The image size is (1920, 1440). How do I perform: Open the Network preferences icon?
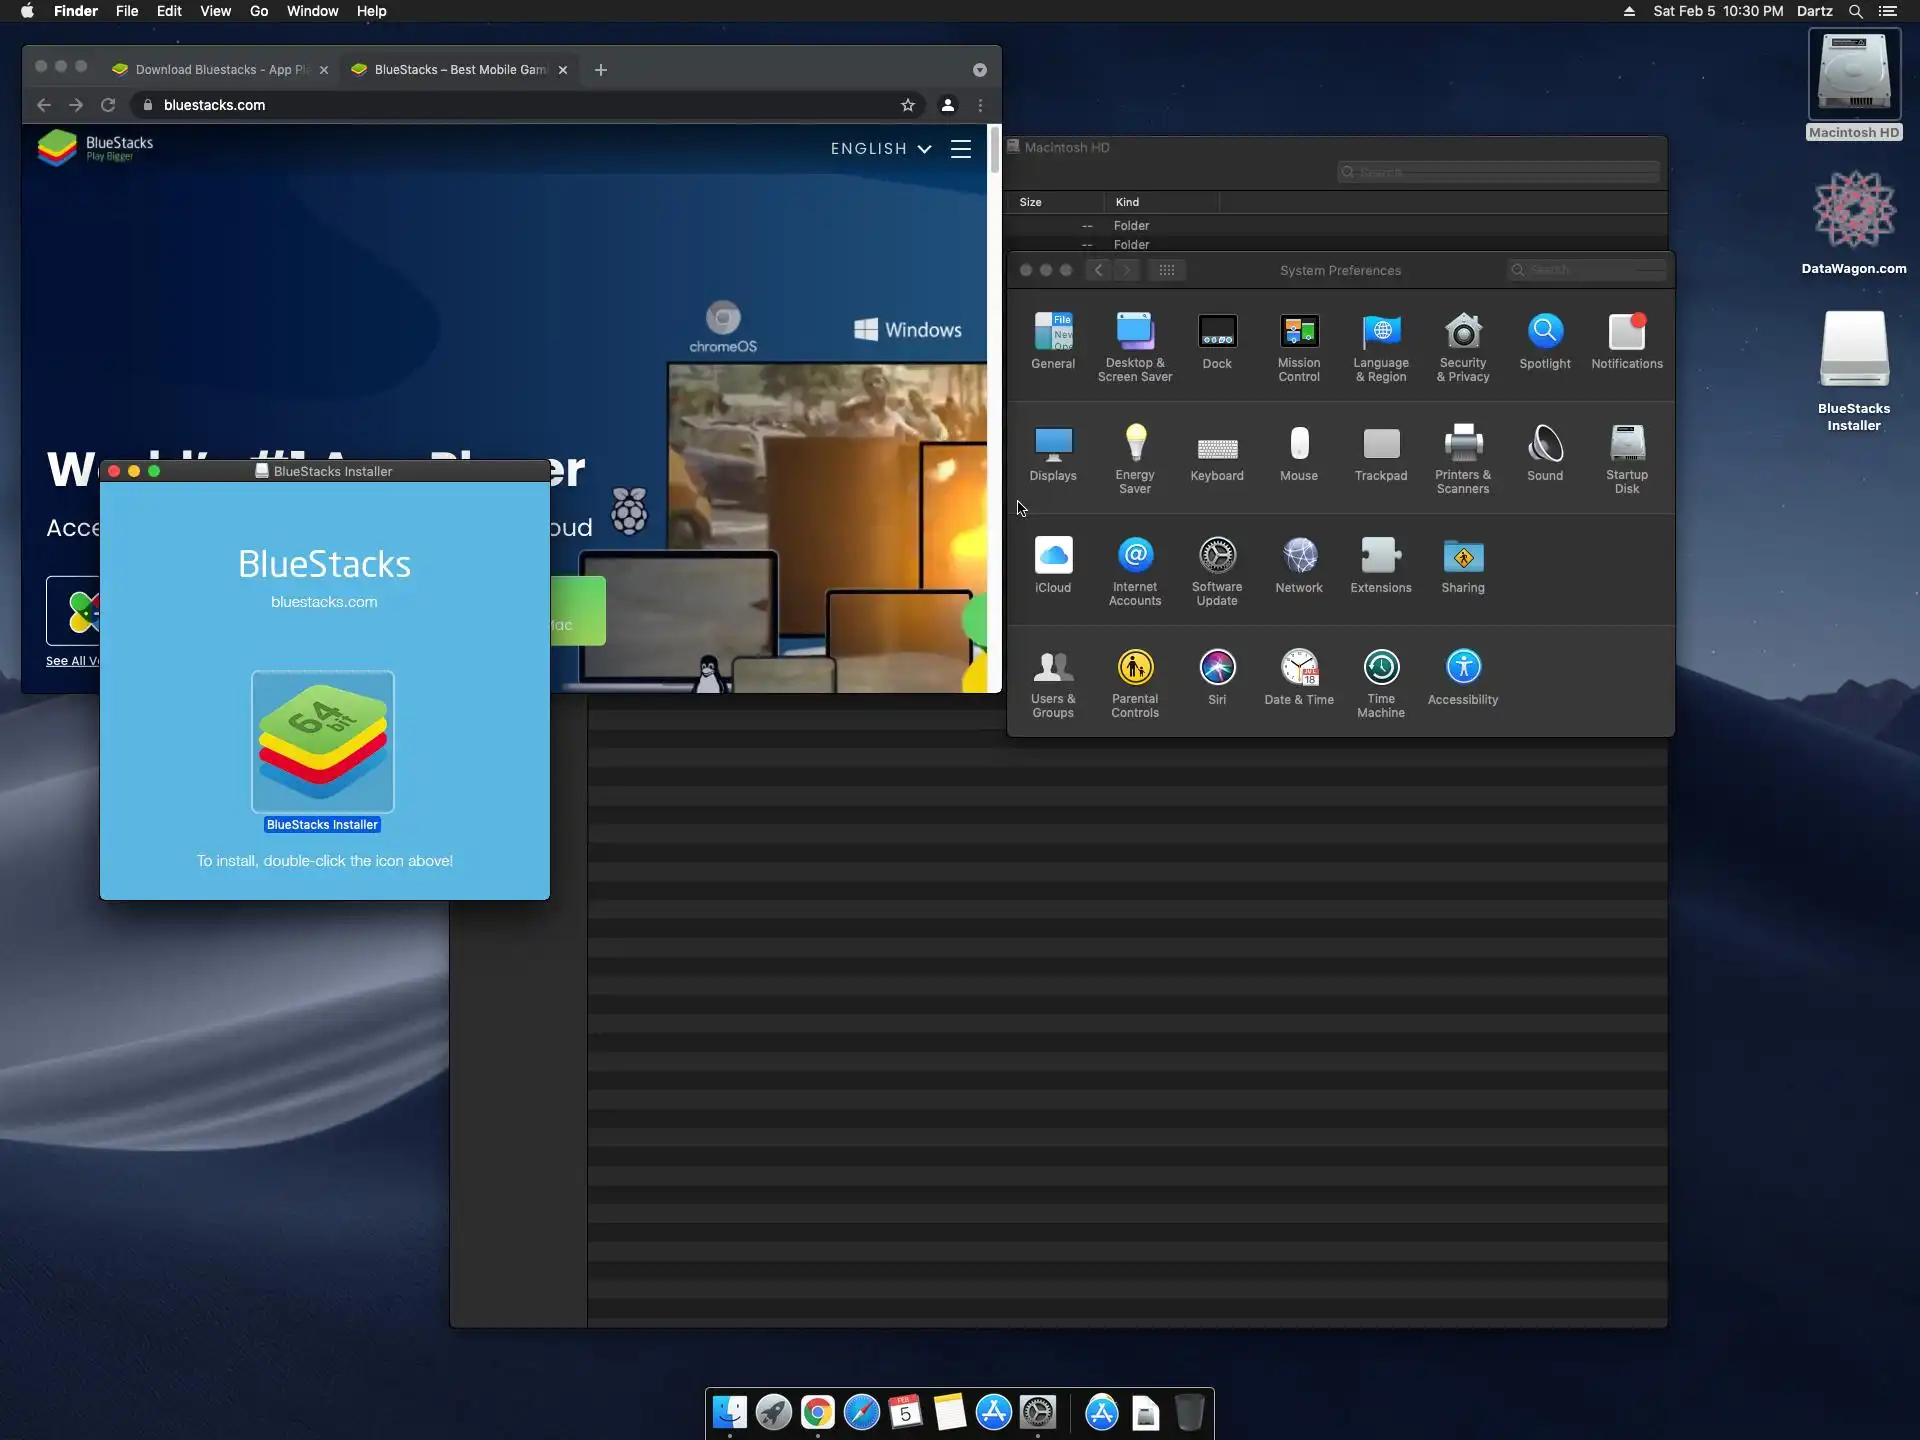(1298, 557)
